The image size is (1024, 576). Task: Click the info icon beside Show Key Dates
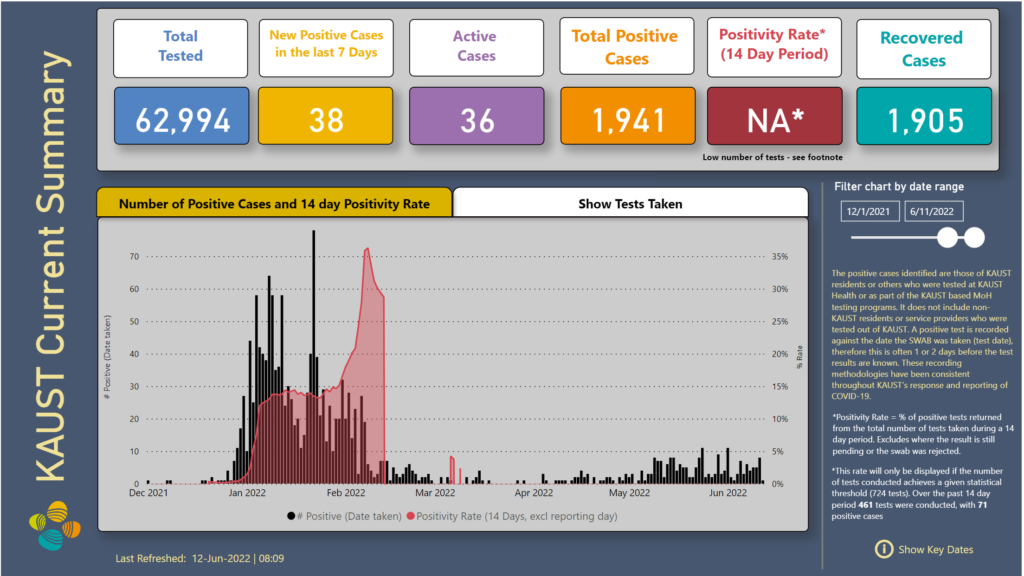coord(883,549)
